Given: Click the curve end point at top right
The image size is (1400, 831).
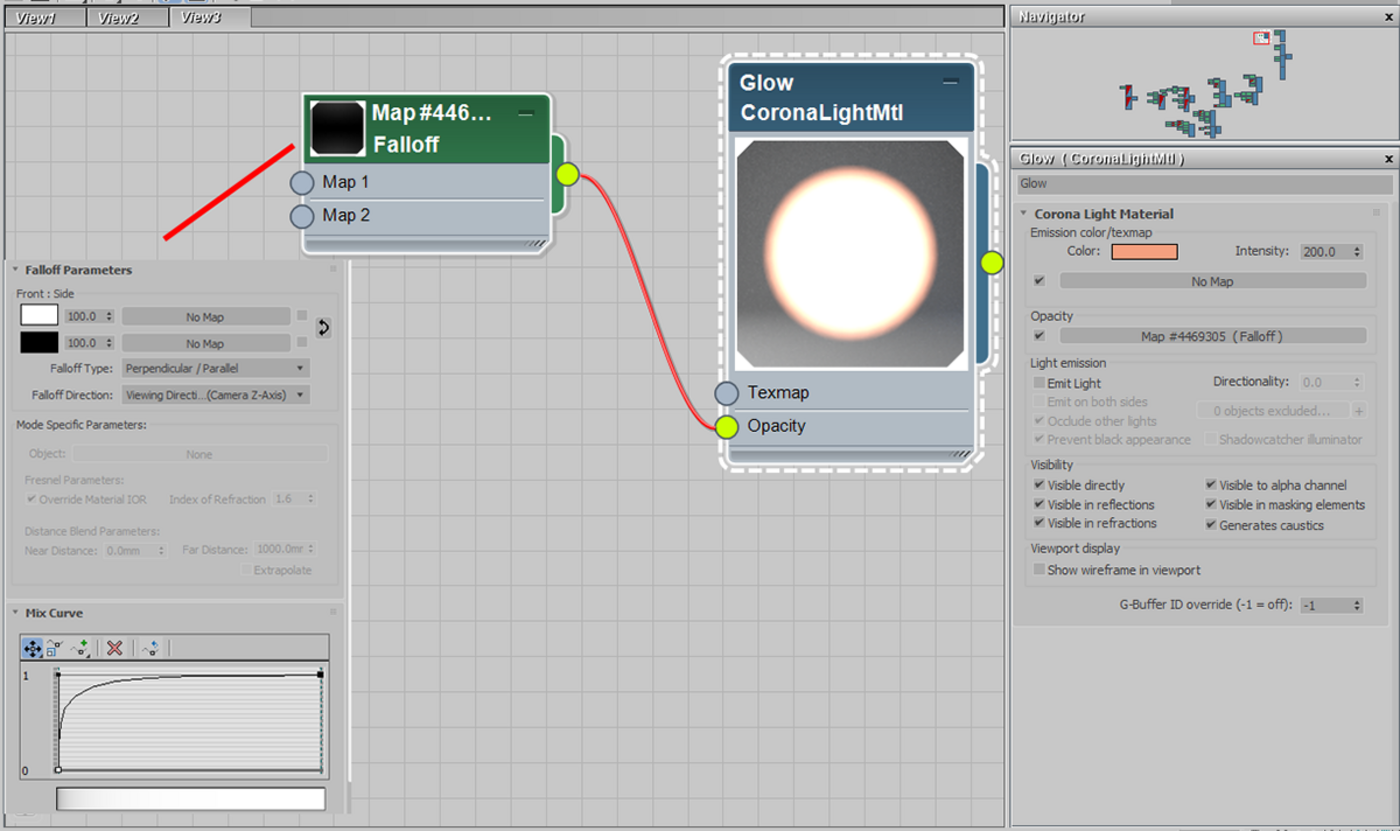Looking at the screenshot, I should point(320,675).
